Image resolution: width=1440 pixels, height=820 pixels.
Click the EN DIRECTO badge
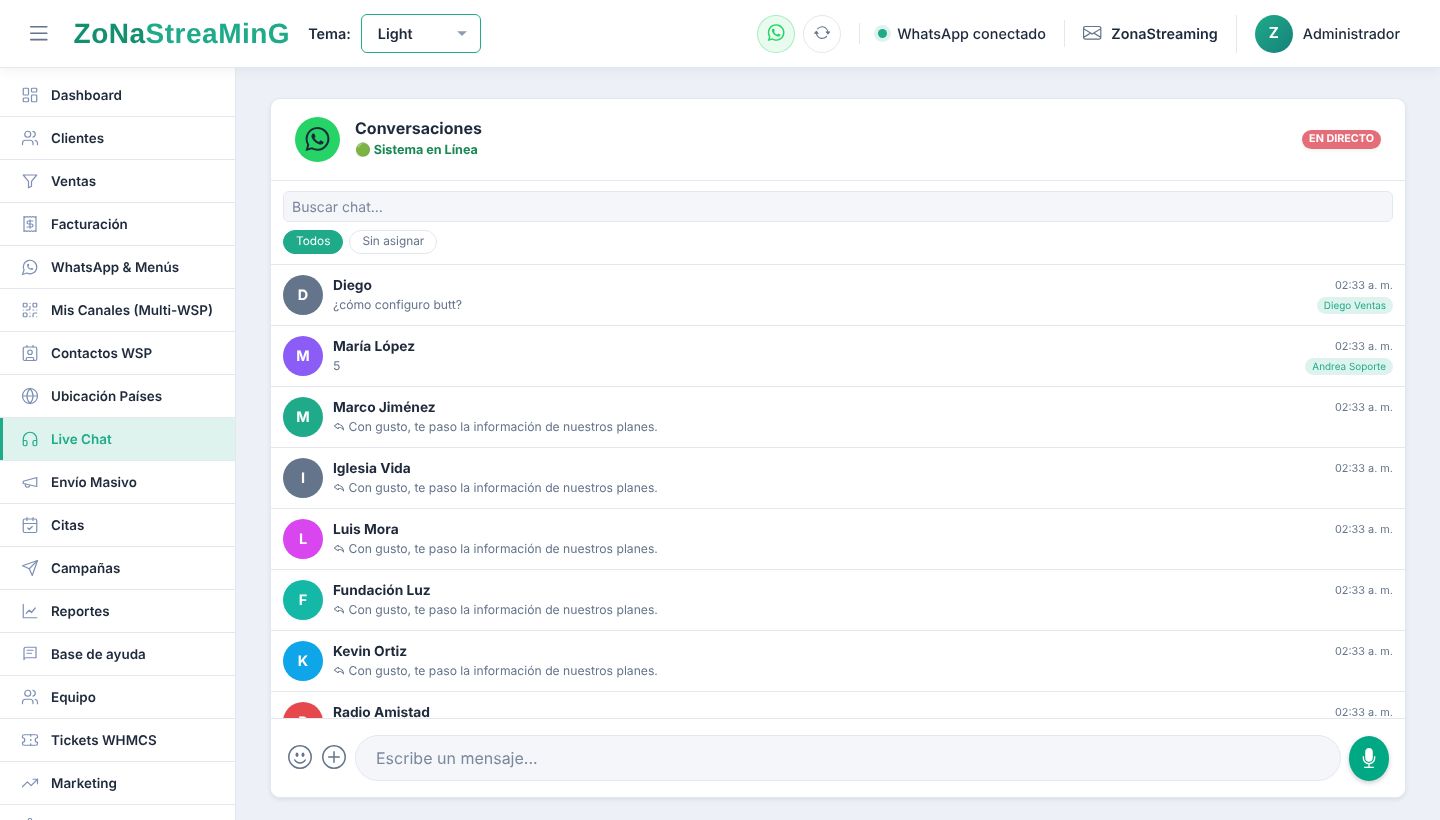point(1341,139)
